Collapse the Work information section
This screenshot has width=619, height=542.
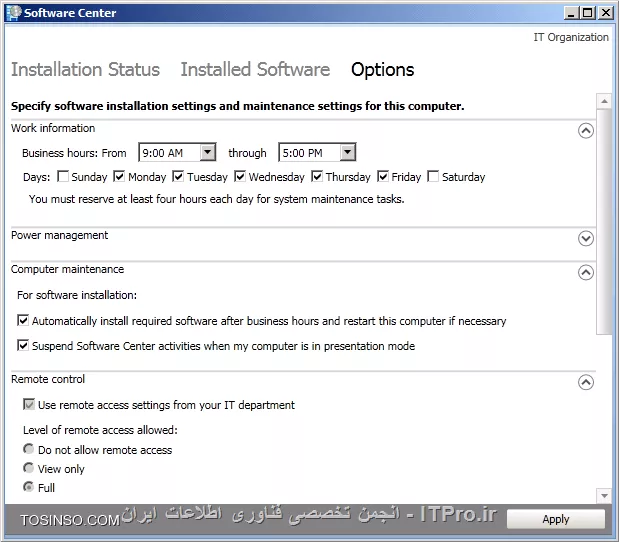click(586, 131)
